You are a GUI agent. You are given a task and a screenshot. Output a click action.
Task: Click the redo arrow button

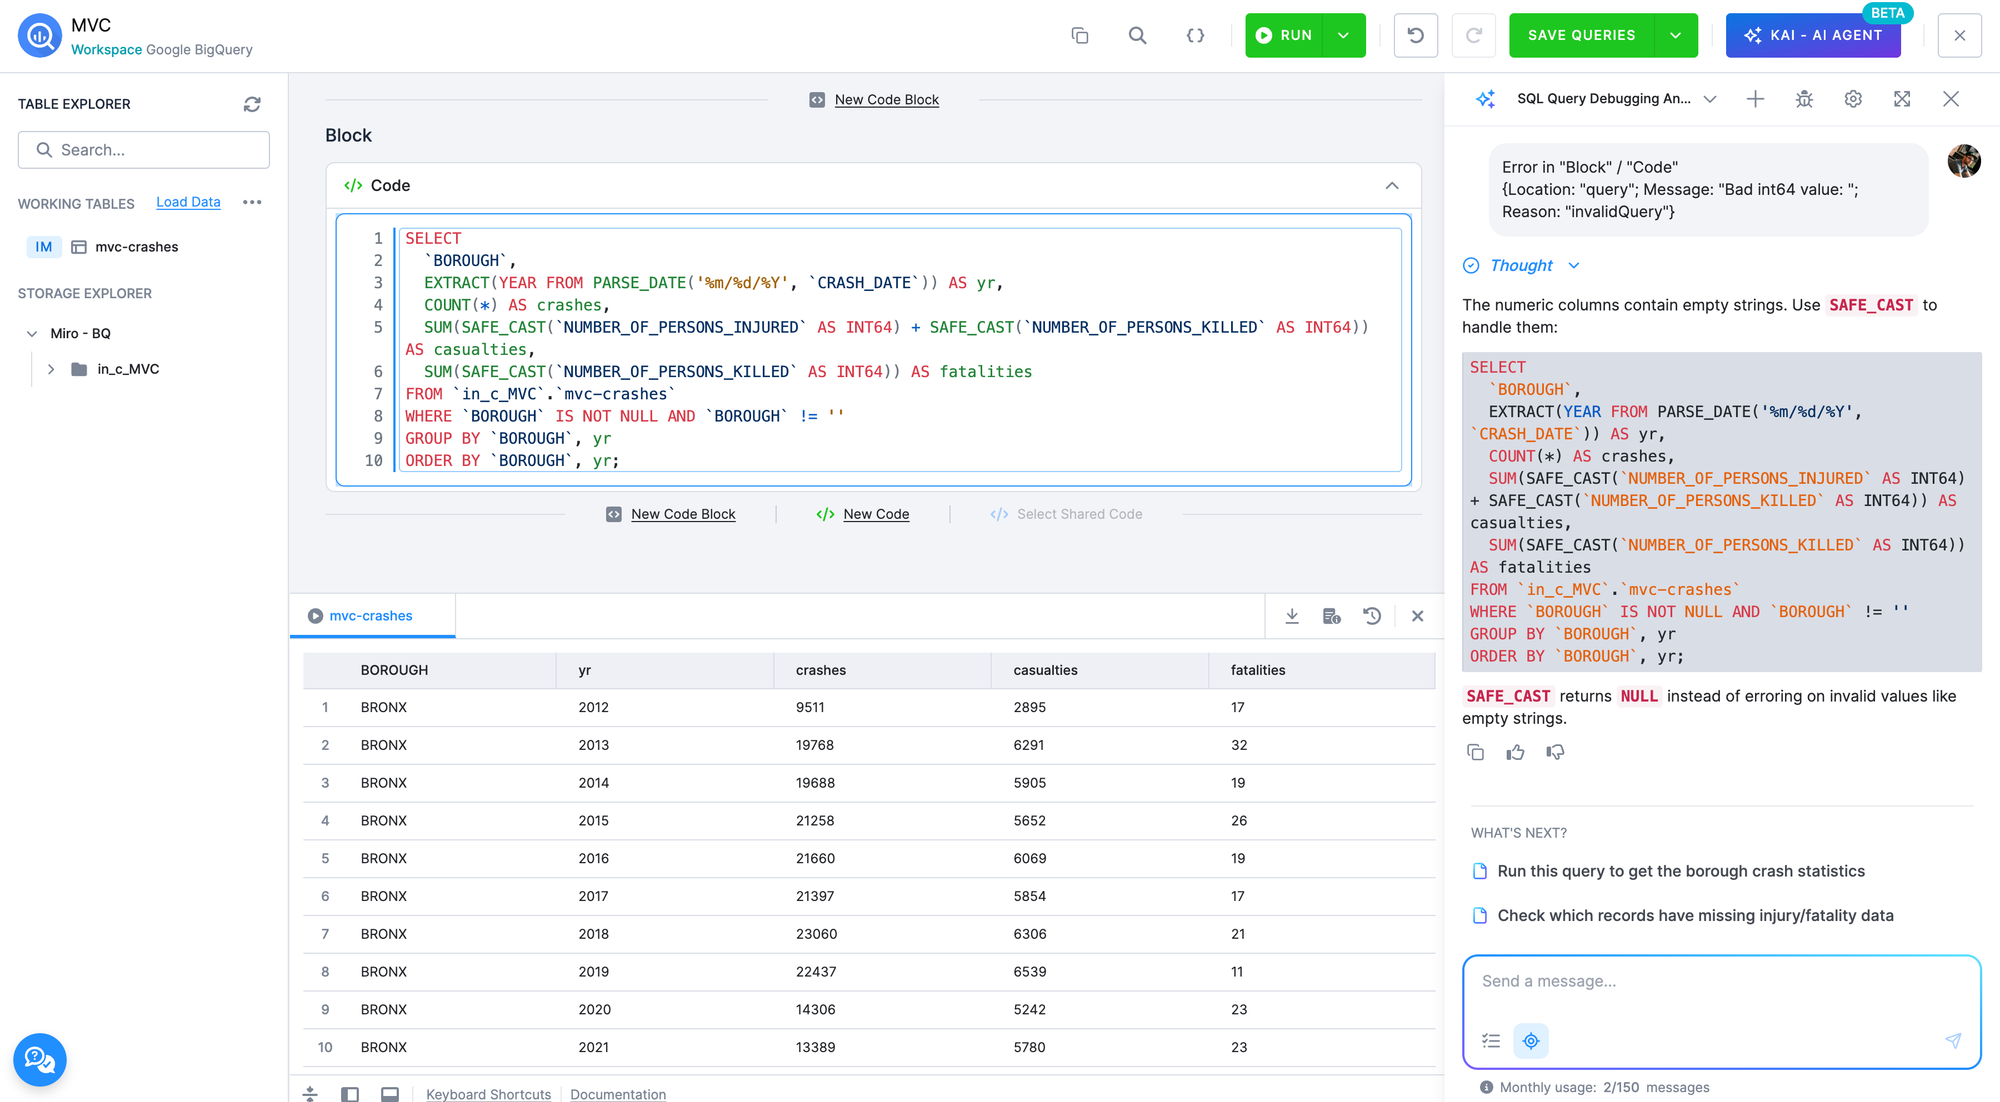[1473, 36]
